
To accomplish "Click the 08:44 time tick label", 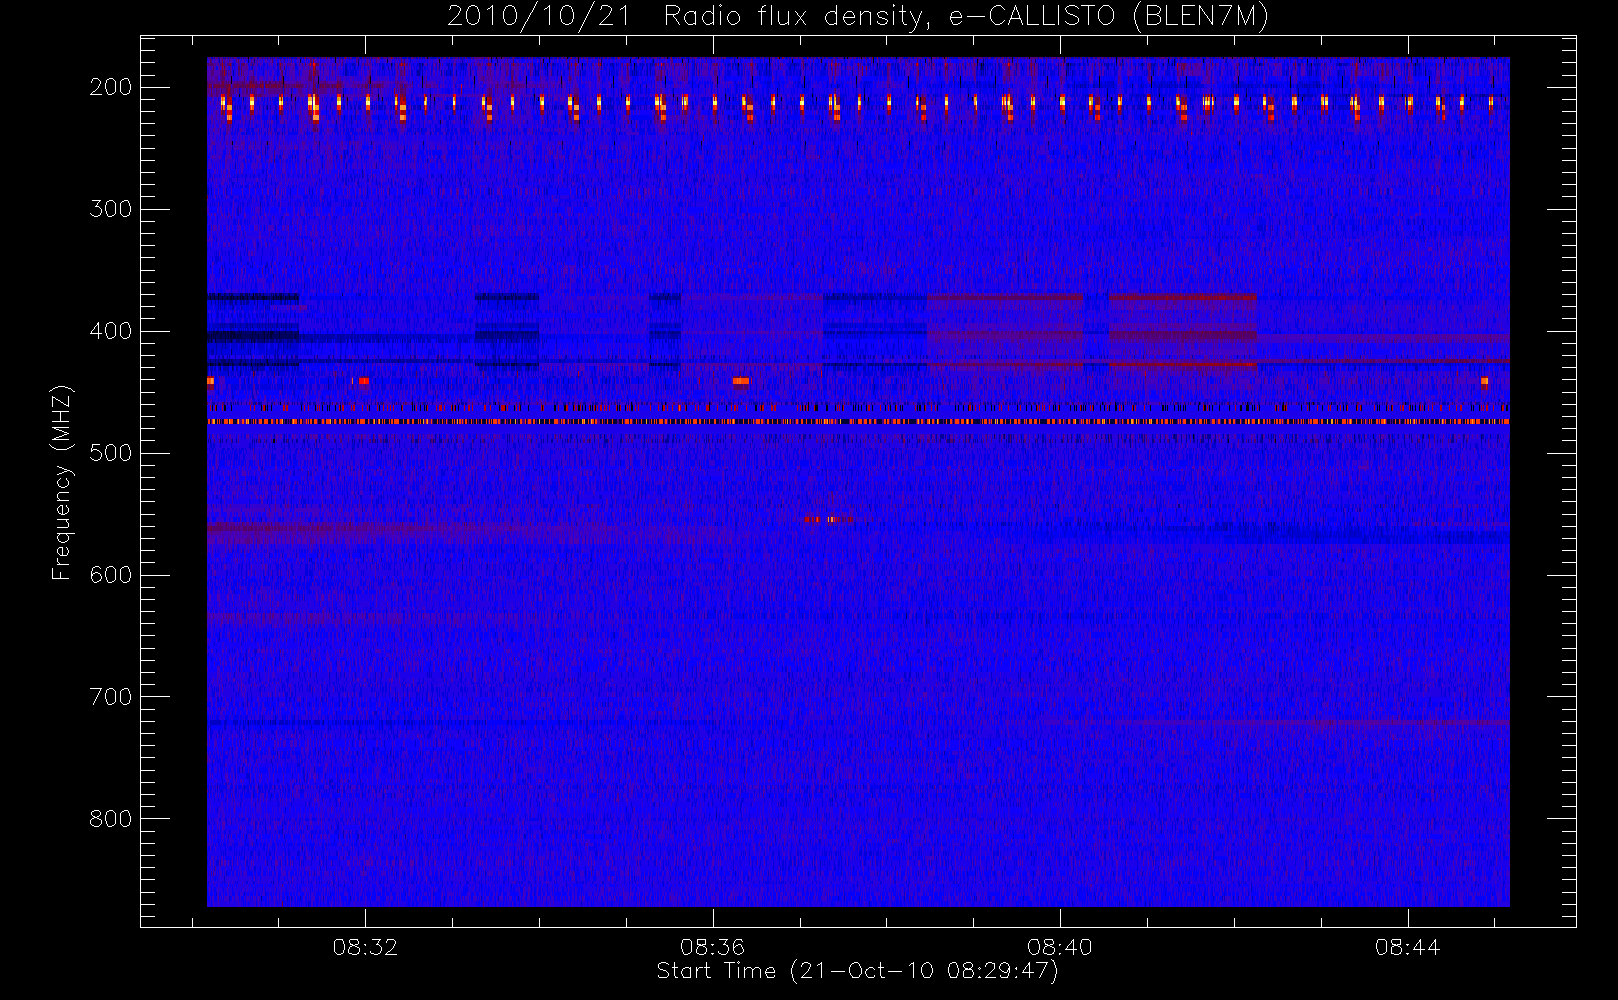I will 1407,947.
